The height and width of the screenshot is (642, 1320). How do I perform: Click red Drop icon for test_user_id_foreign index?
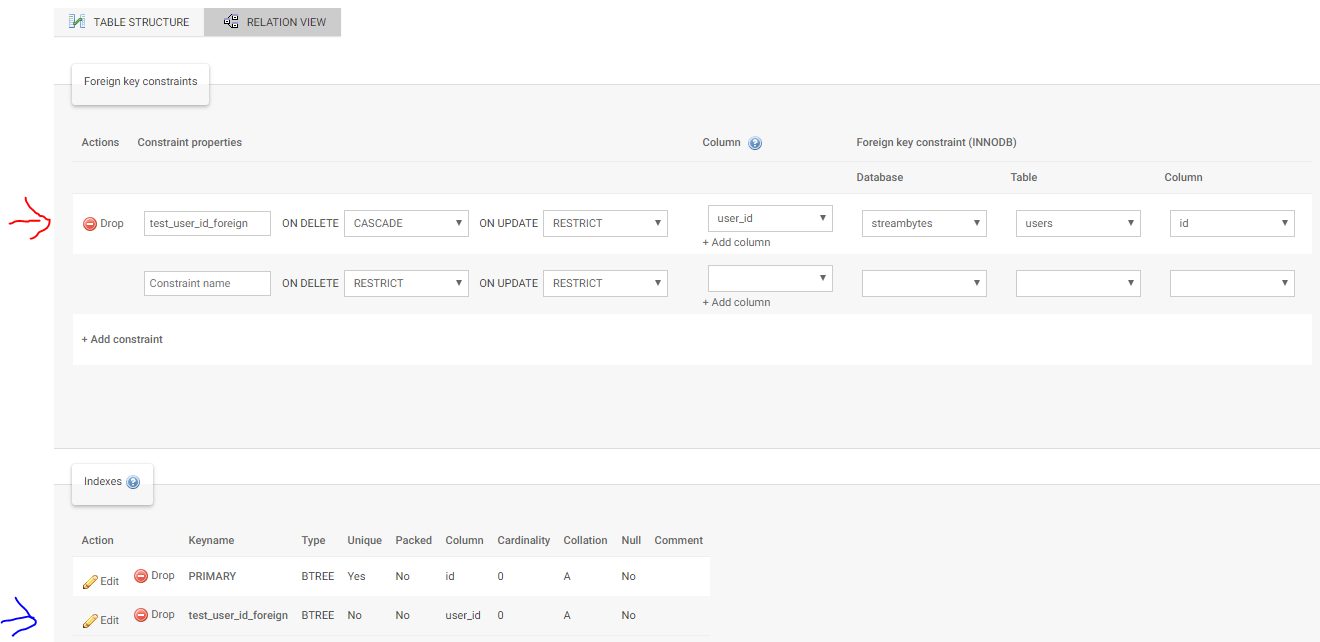pyautogui.click(x=141, y=615)
